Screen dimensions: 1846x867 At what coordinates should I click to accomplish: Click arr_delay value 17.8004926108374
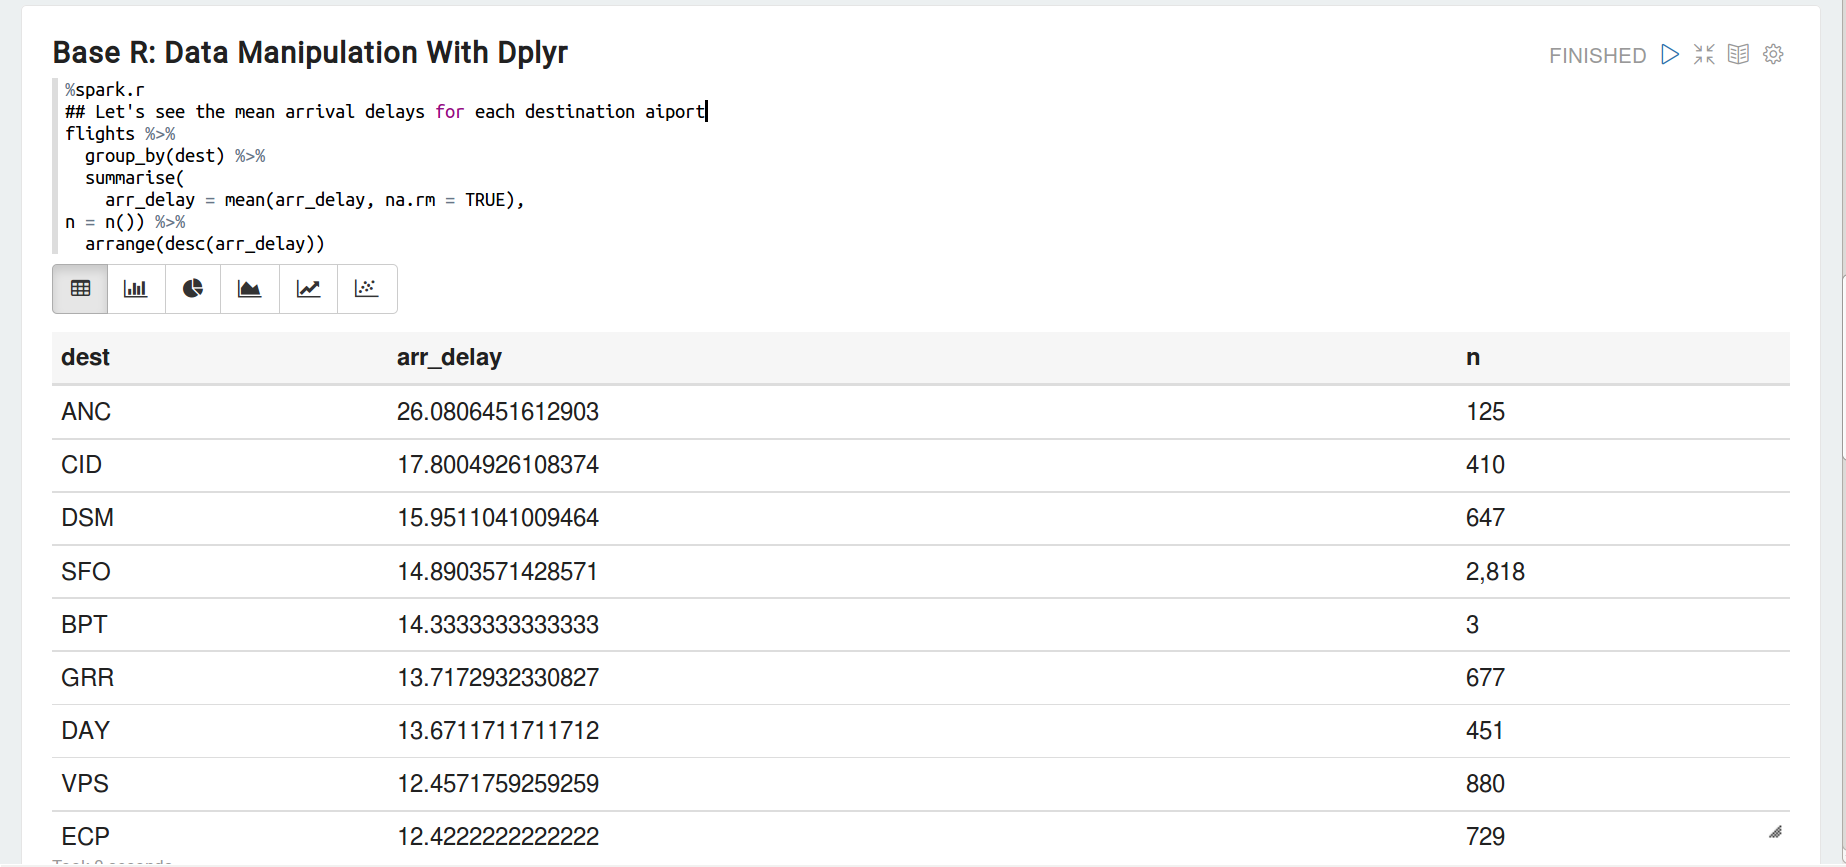[x=498, y=464]
